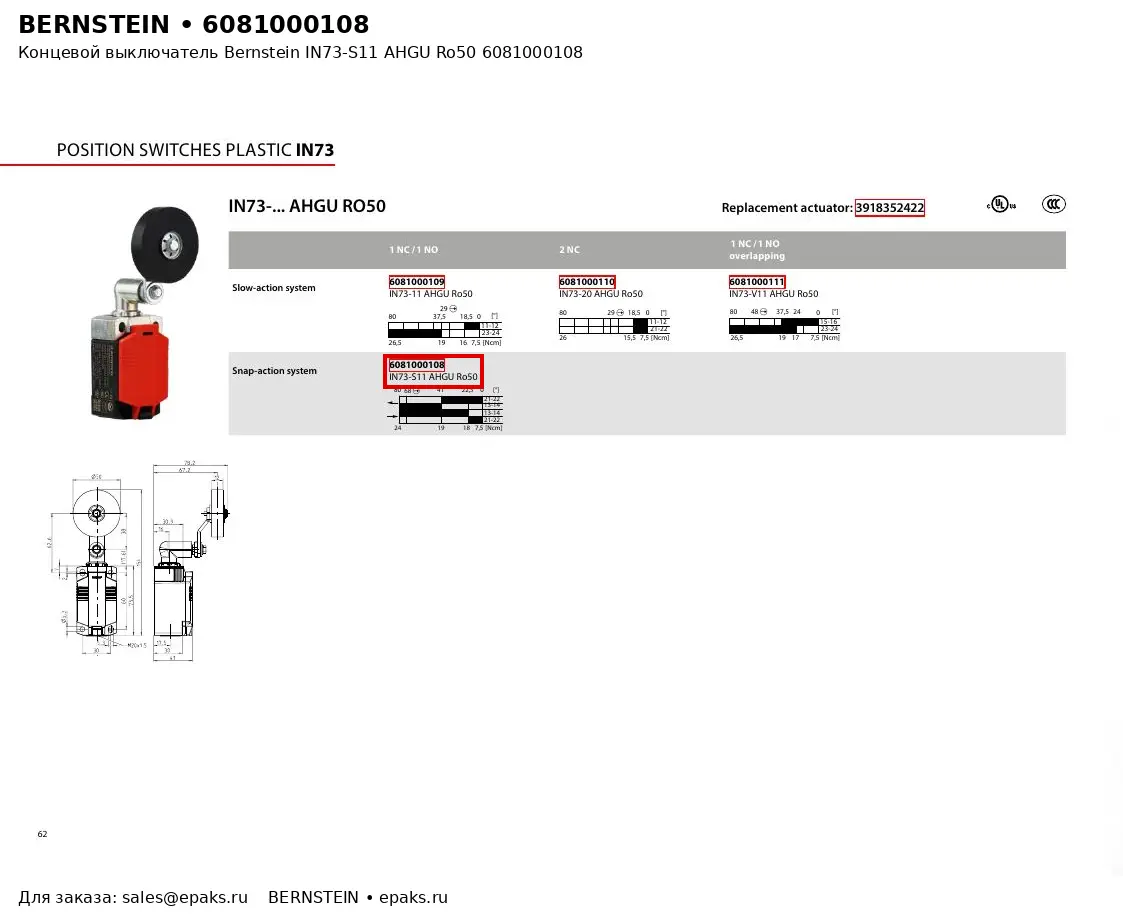Viewport: 1123px width, 920px height.
Task: Click the switching diagram for 6081000111
Action: pos(784,325)
